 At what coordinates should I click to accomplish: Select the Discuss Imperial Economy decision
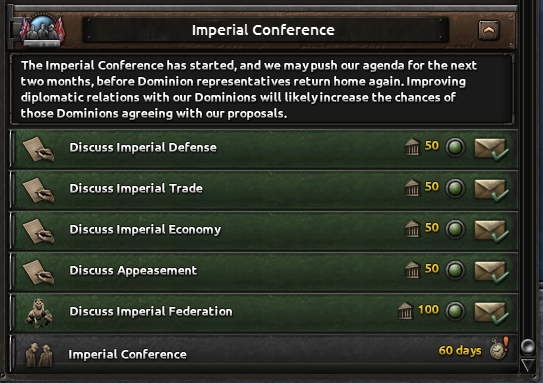264,231
